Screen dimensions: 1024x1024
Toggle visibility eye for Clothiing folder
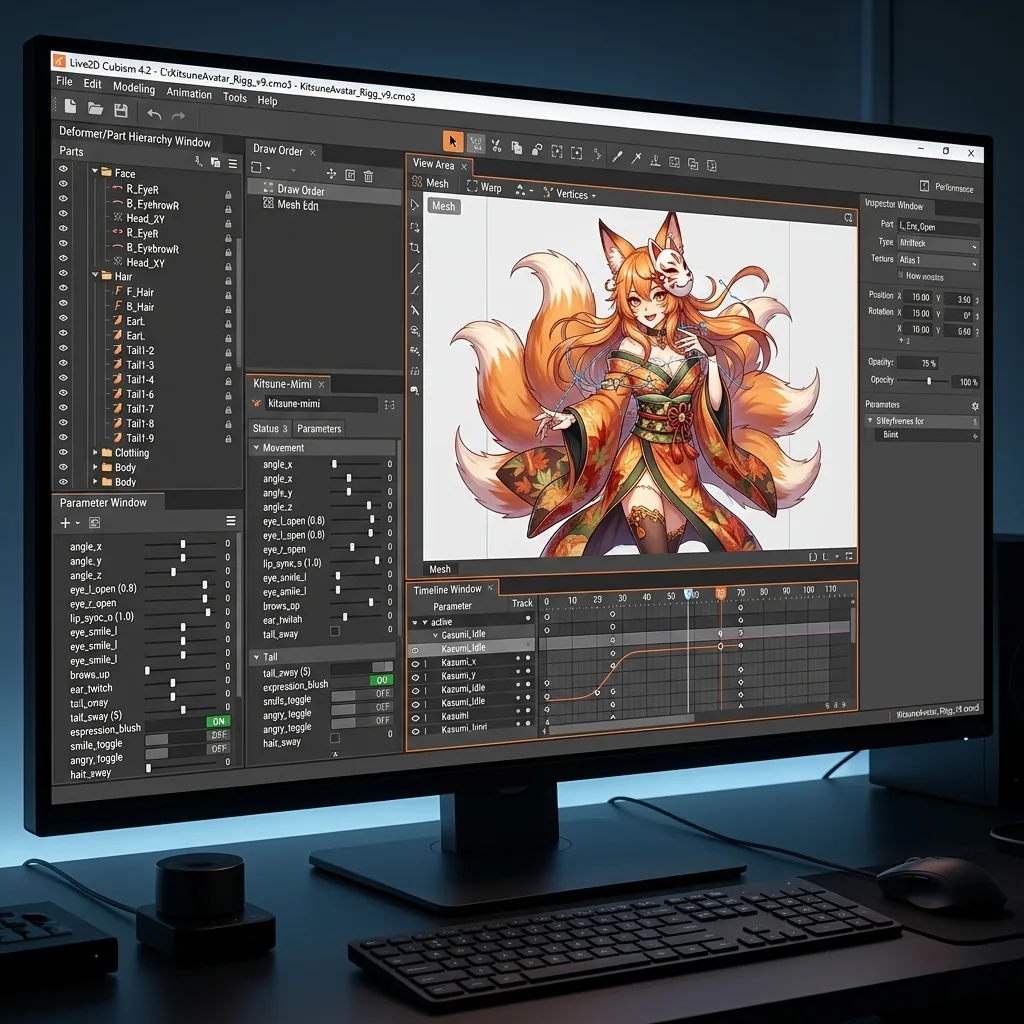63,452
